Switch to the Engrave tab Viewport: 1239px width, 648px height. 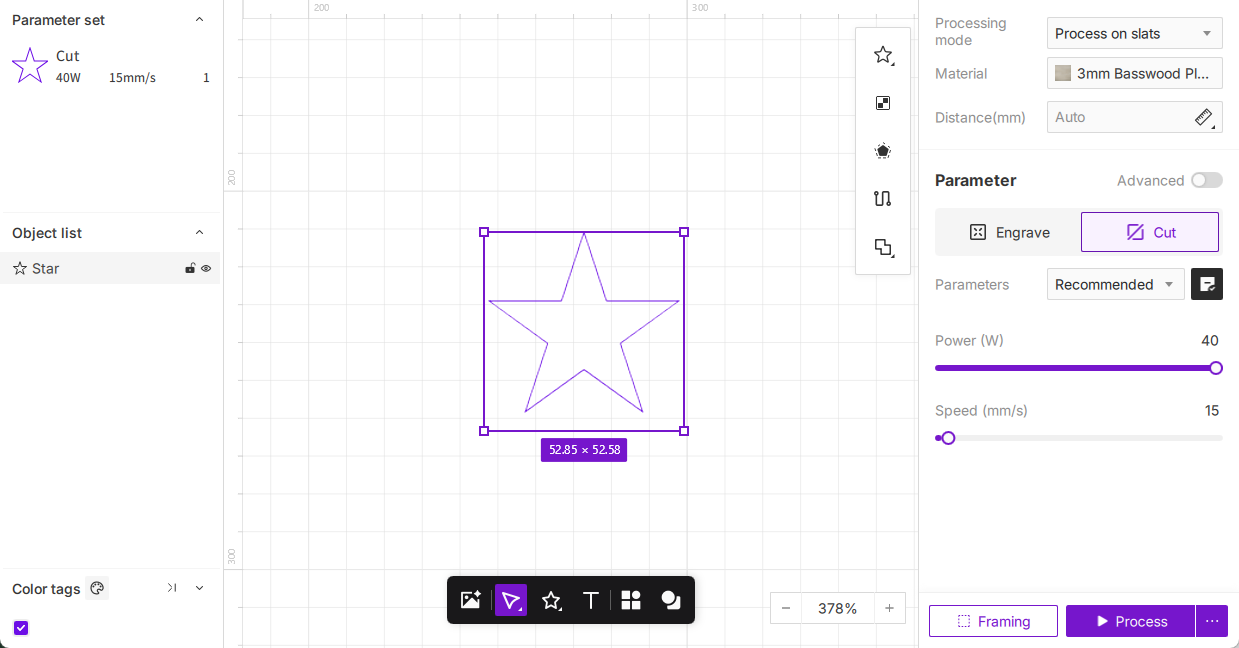tap(1008, 232)
